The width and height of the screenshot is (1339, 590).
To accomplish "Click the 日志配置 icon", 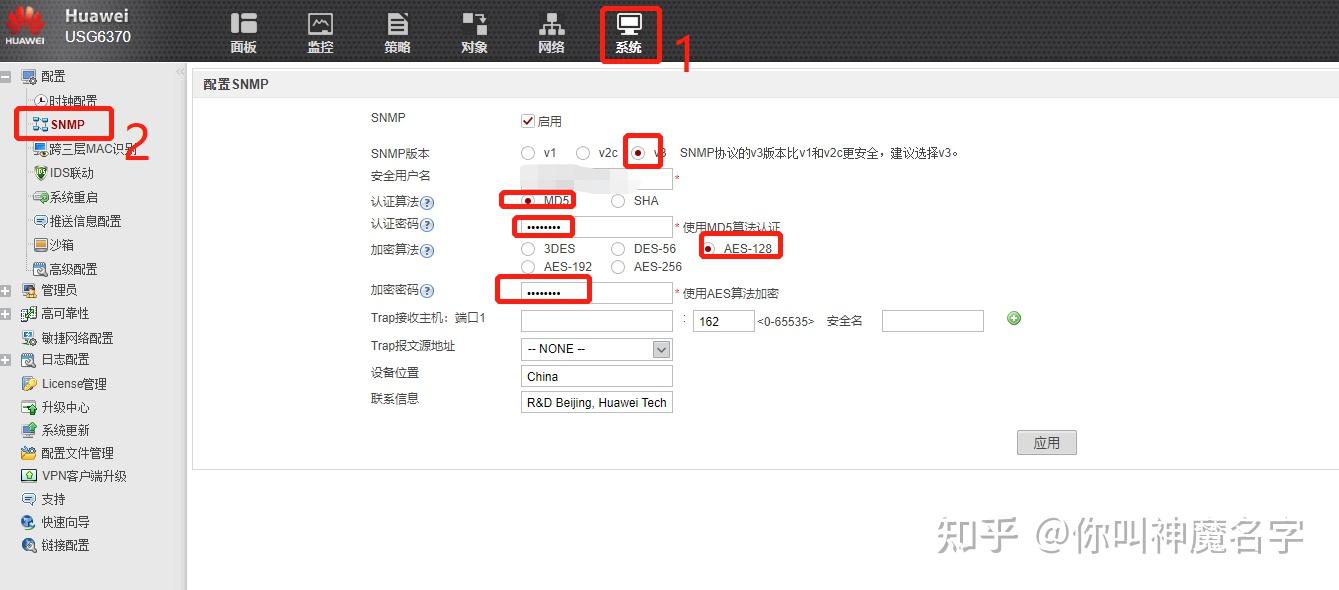I will [29, 359].
